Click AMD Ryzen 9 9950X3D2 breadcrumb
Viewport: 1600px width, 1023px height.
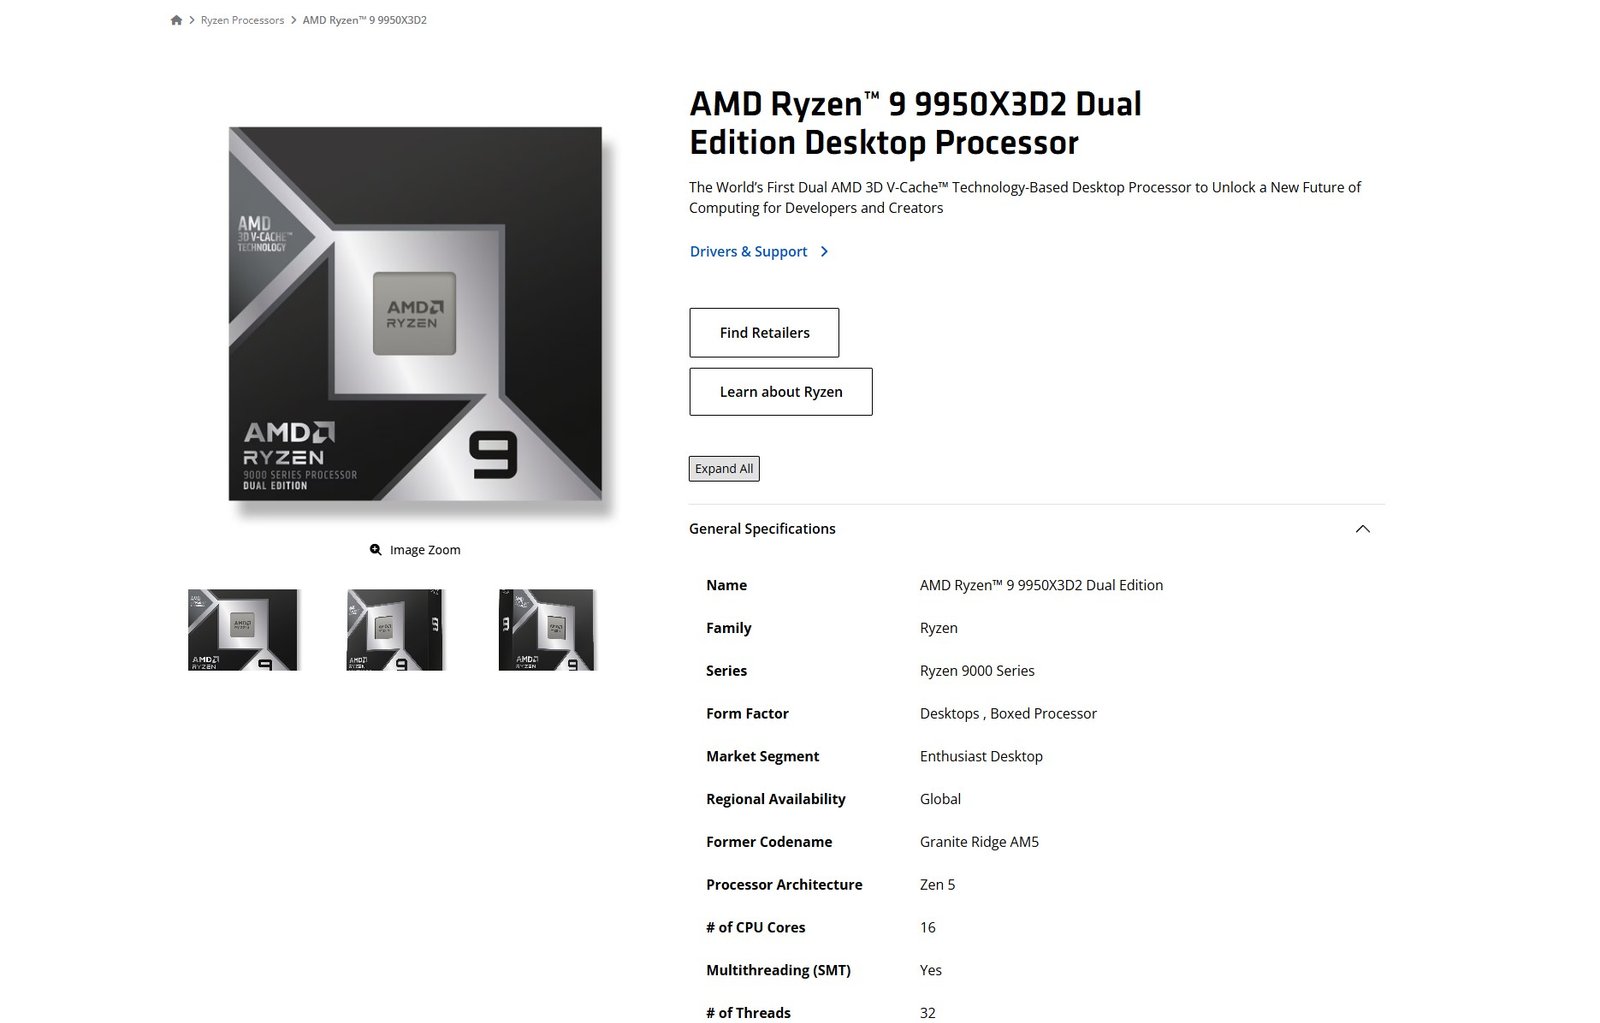tap(365, 20)
